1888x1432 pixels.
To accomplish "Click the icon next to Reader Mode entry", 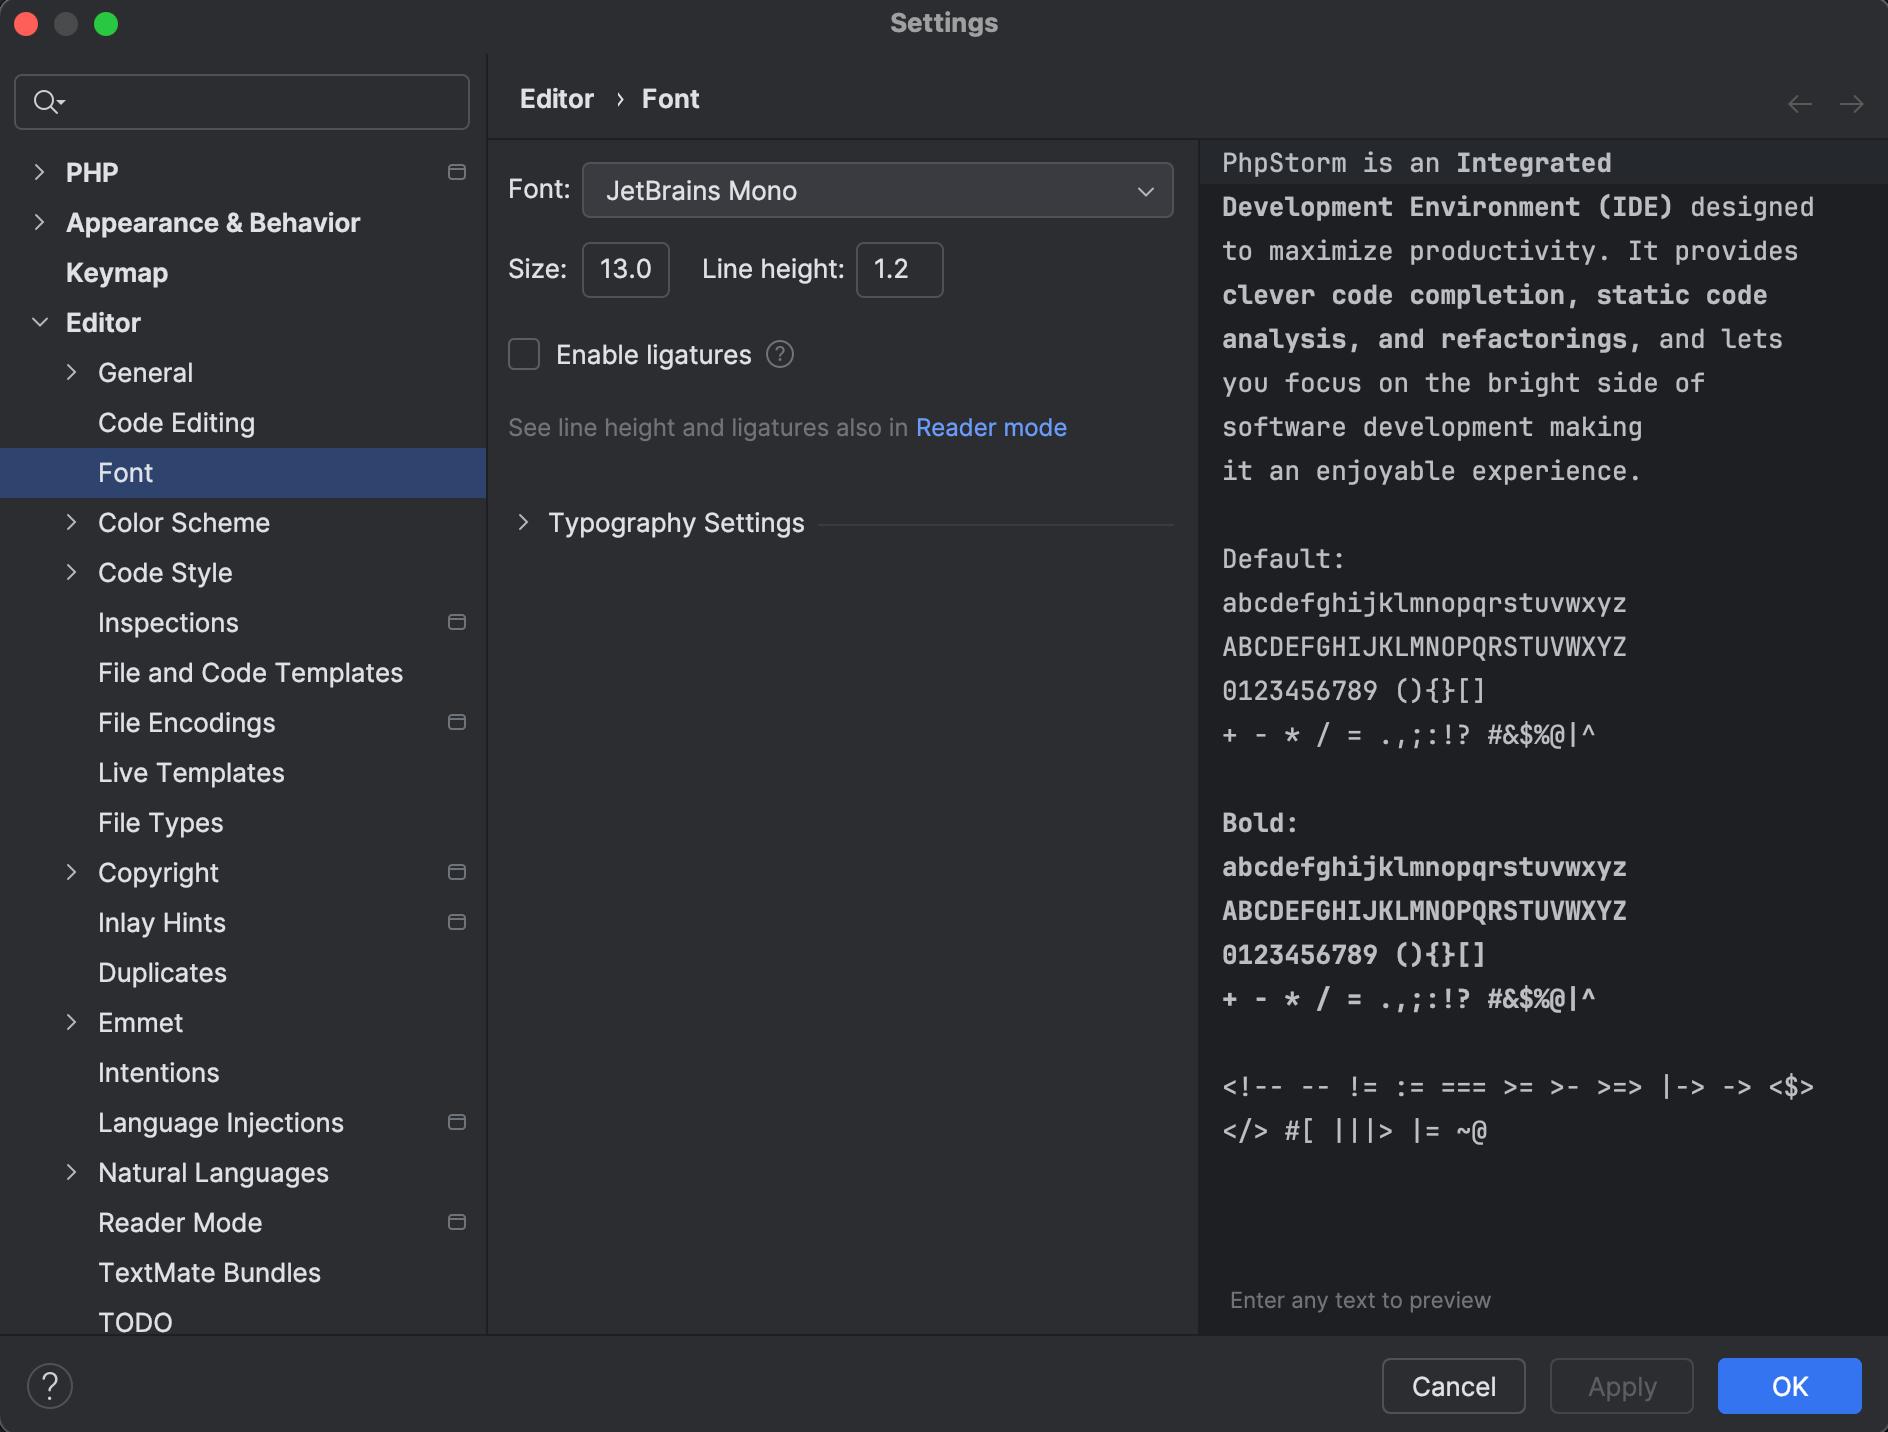I will click(457, 1222).
